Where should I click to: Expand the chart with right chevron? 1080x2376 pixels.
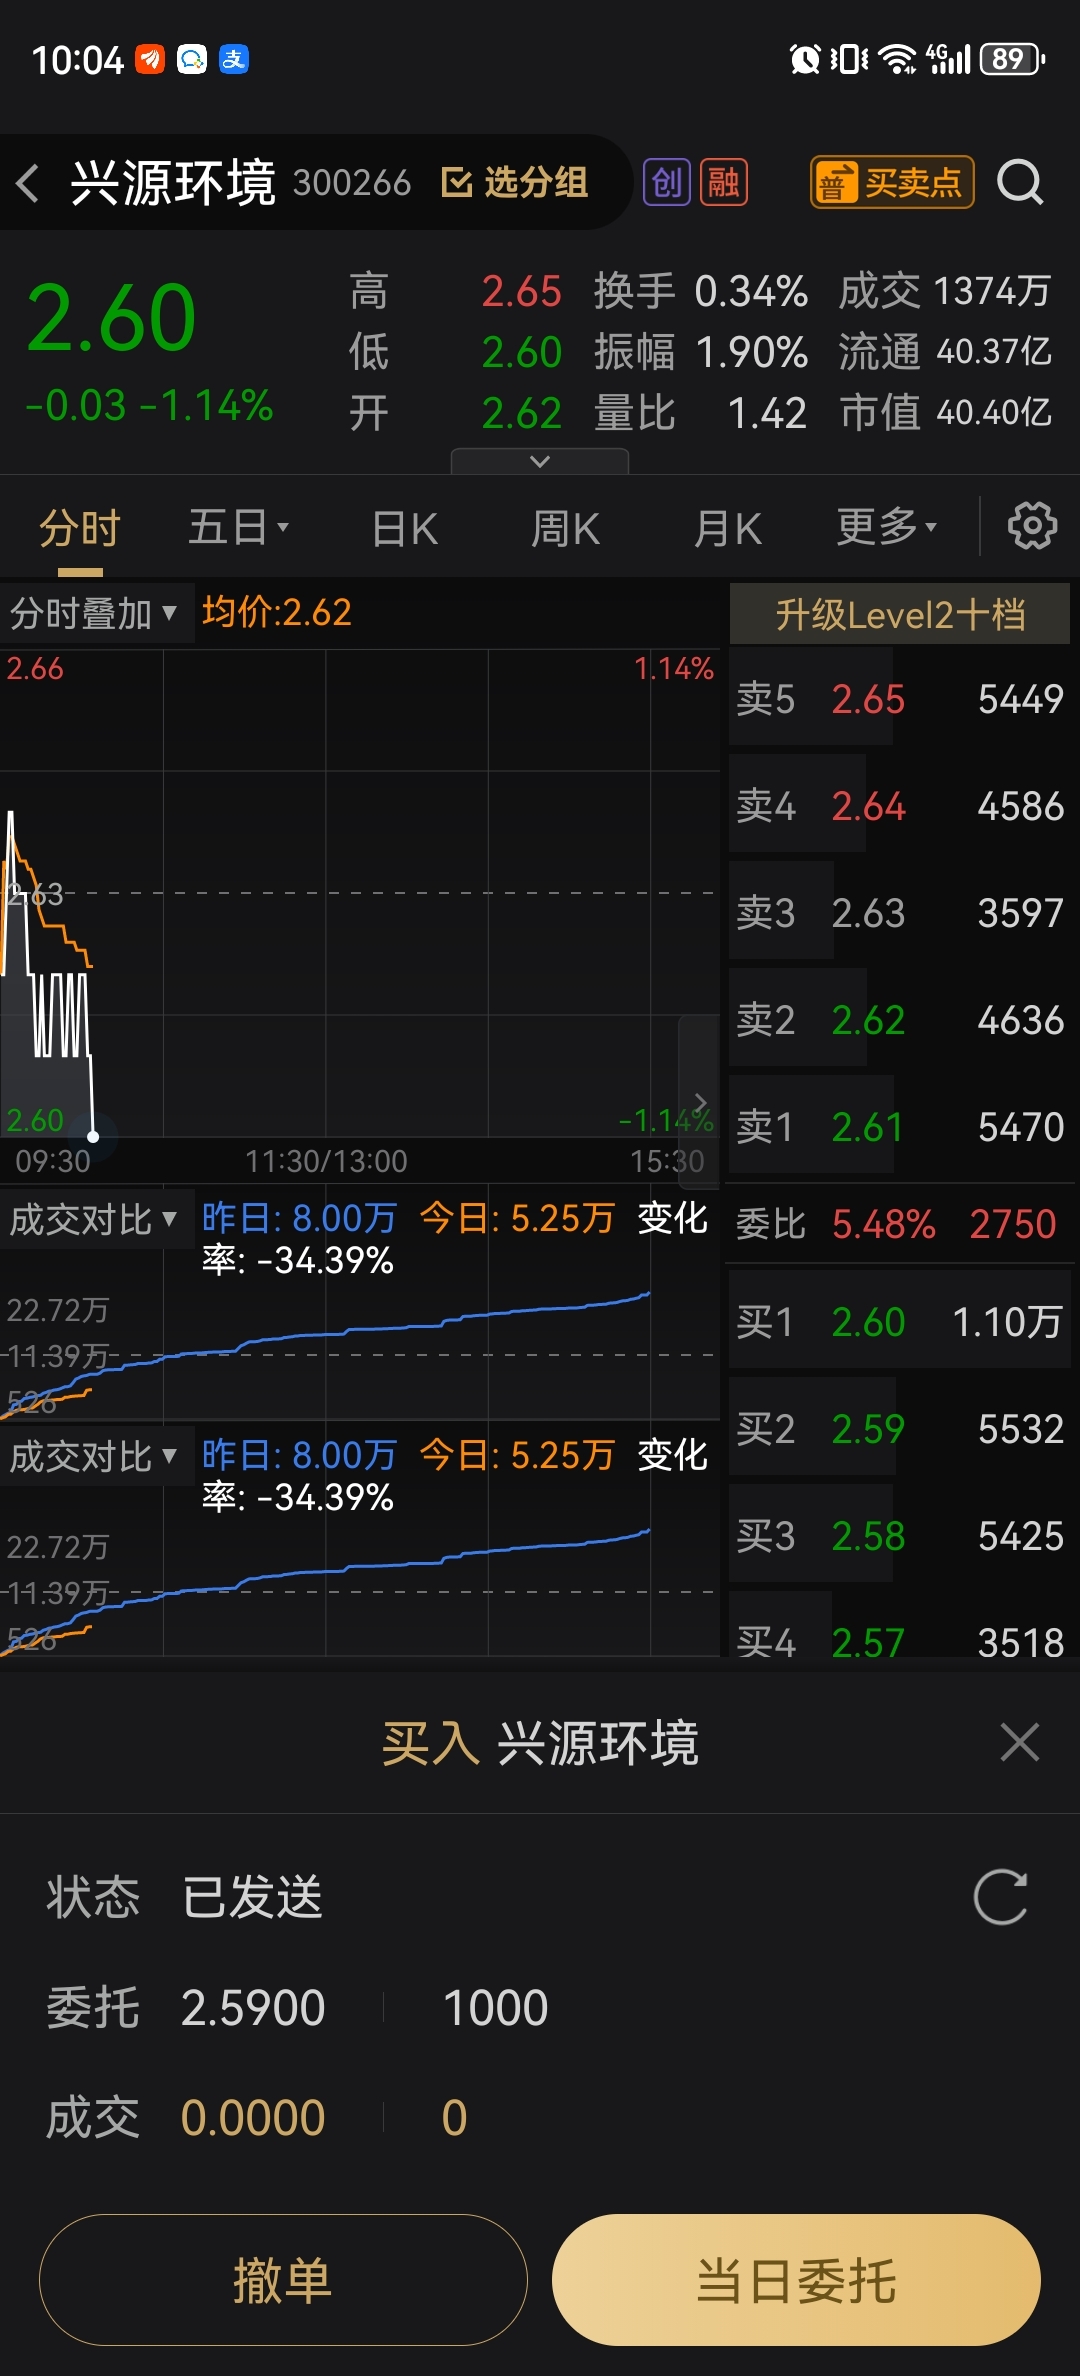coord(700,1103)
